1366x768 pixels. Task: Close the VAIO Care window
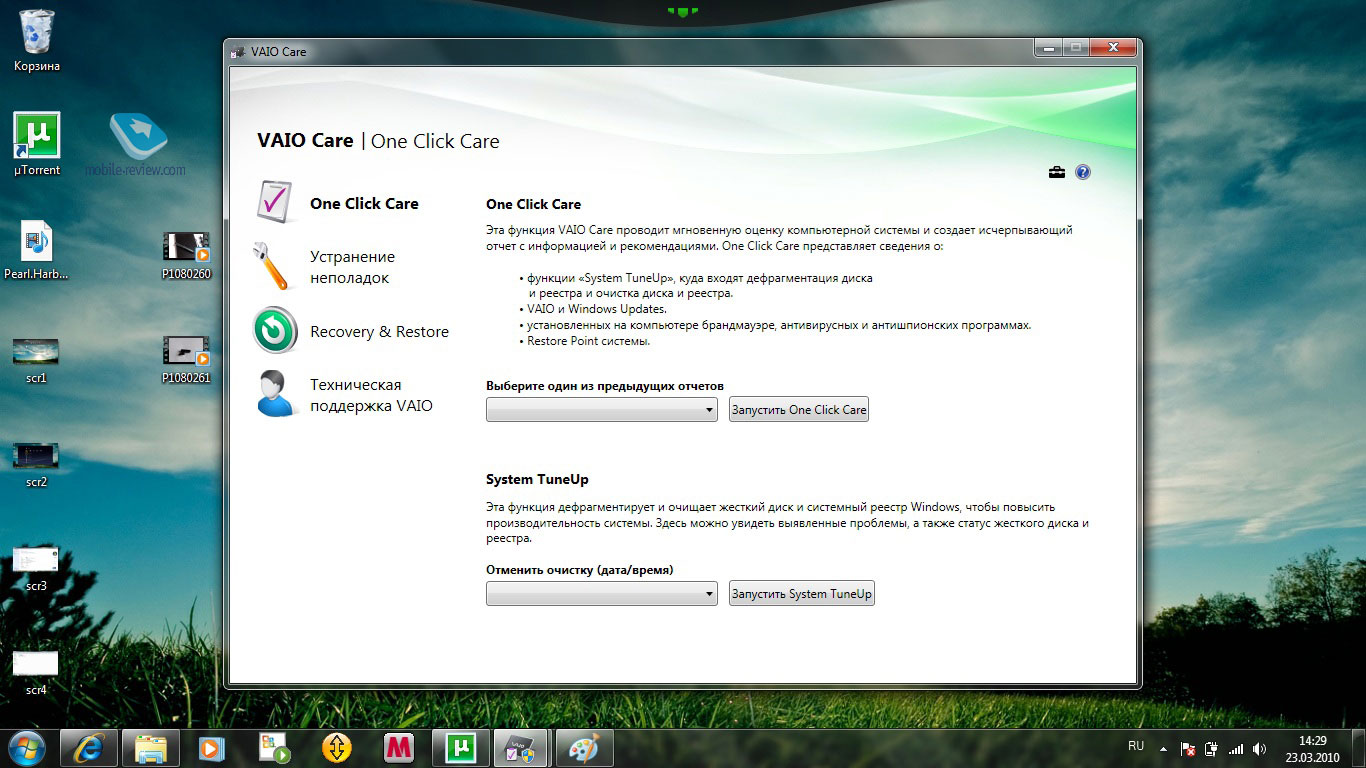point(1112,47)
